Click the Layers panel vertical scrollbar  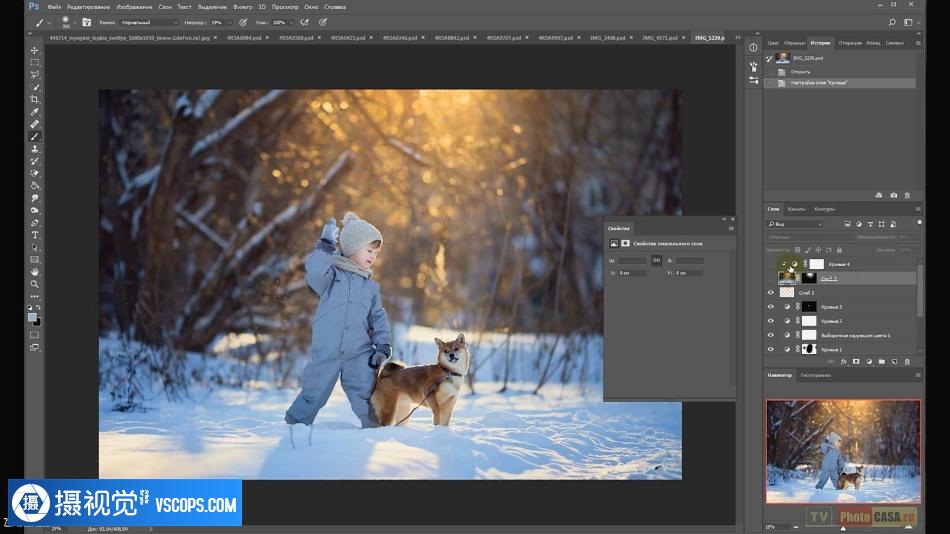point(920,291)
